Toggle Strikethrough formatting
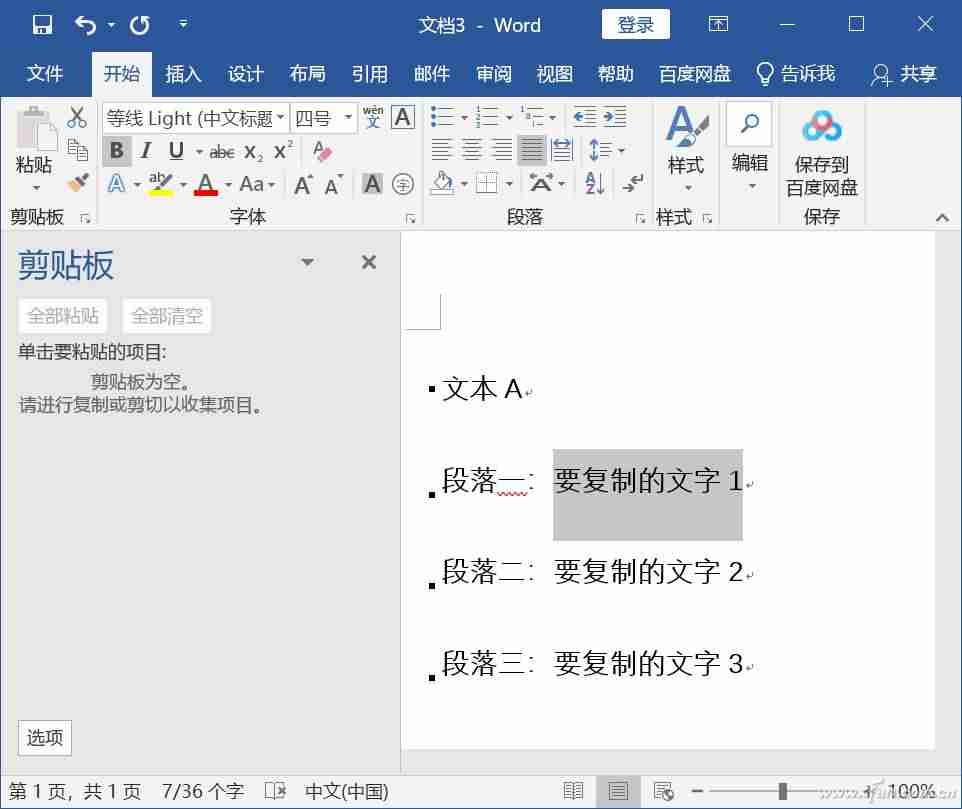Screen dimensions: 962x809 (x=221, y=151)
